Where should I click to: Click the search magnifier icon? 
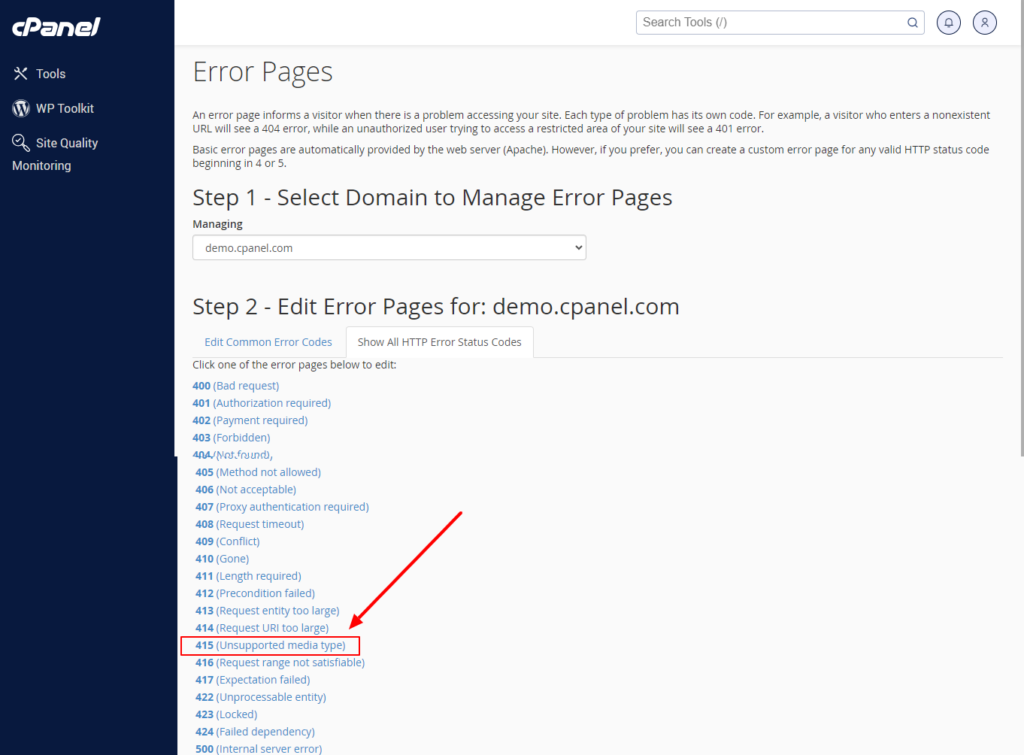coord(912,23)
